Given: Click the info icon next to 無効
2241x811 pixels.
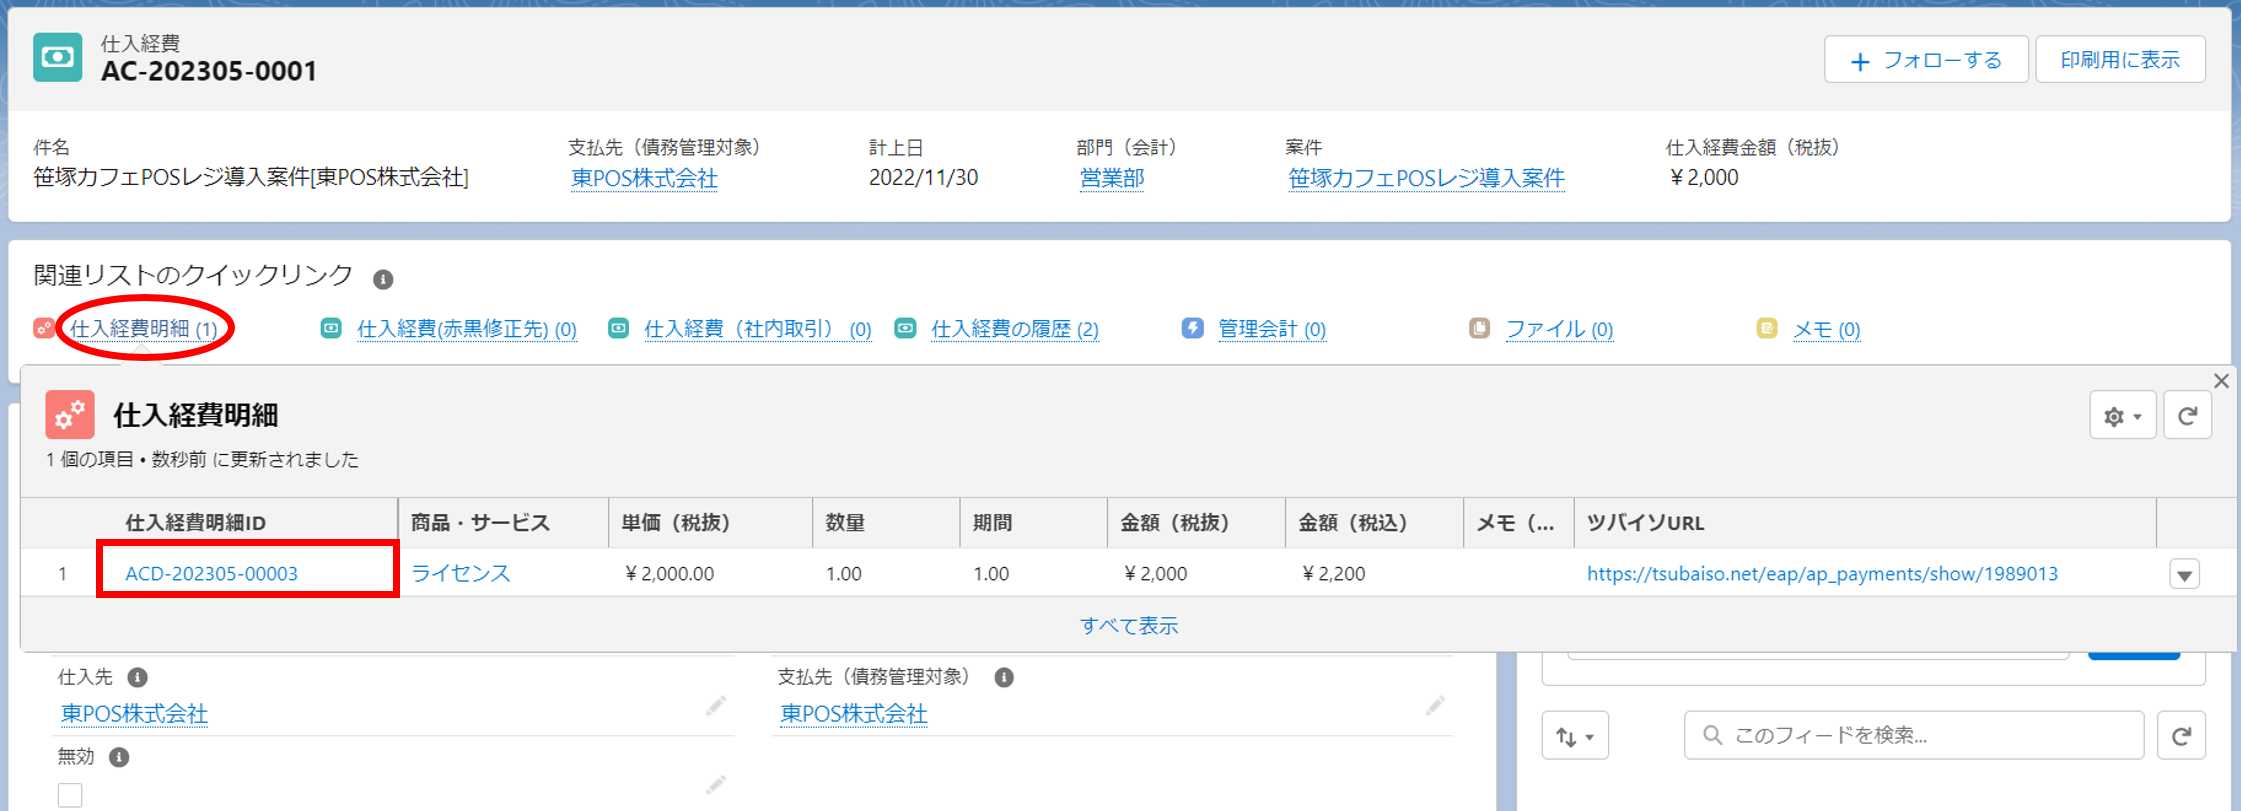Looking at the screenshot, I should (119, 757).
